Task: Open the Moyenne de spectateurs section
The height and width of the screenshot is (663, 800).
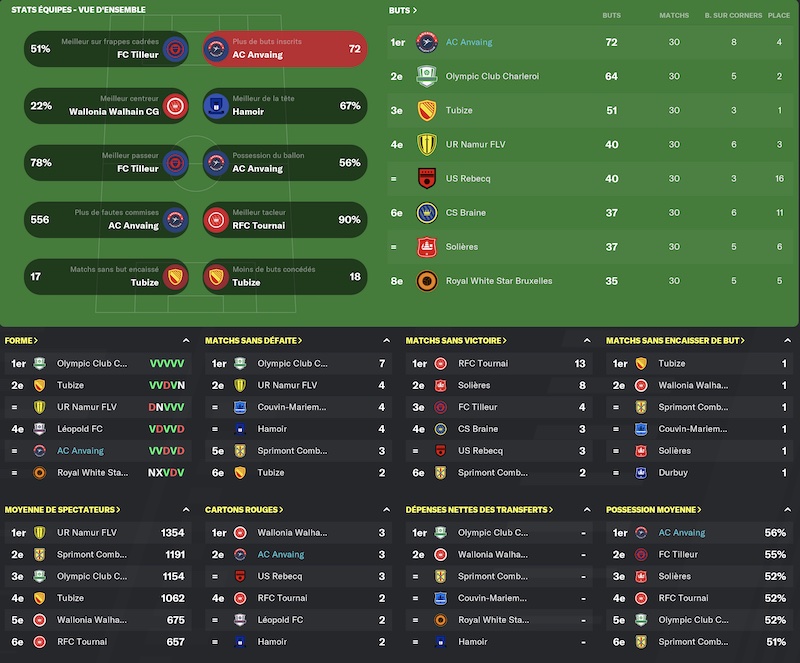Action: [62, 509]
